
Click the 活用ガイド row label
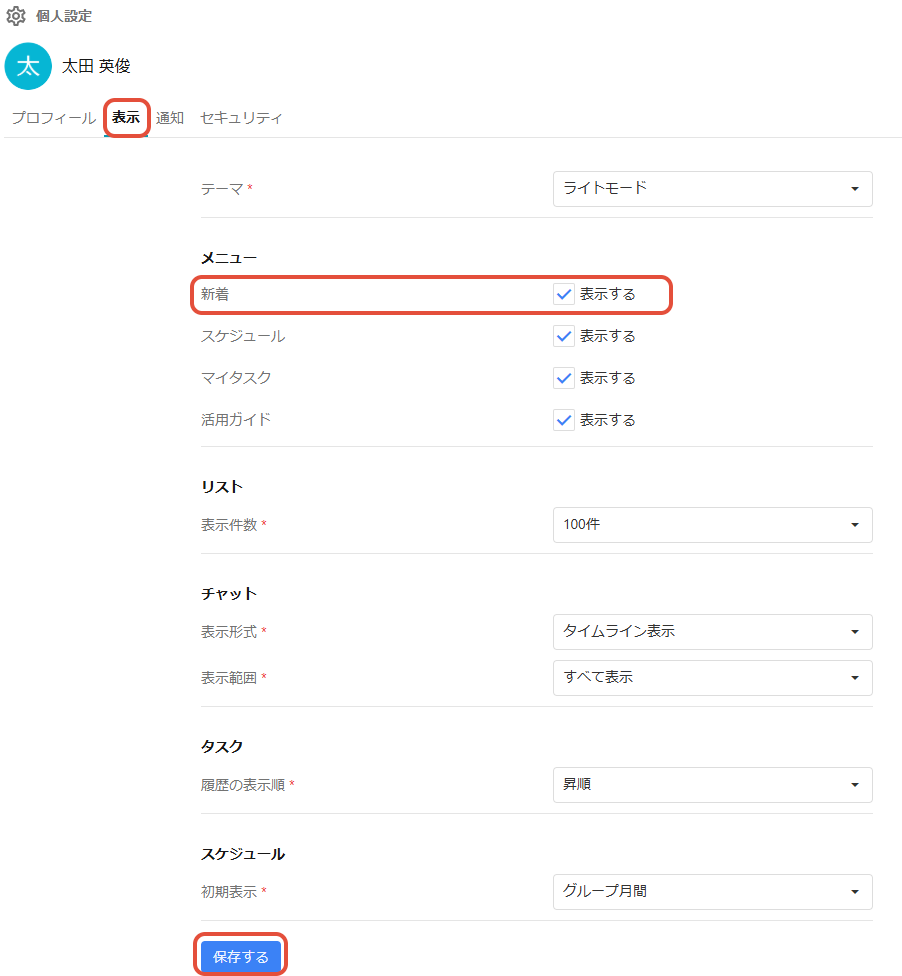236,420
